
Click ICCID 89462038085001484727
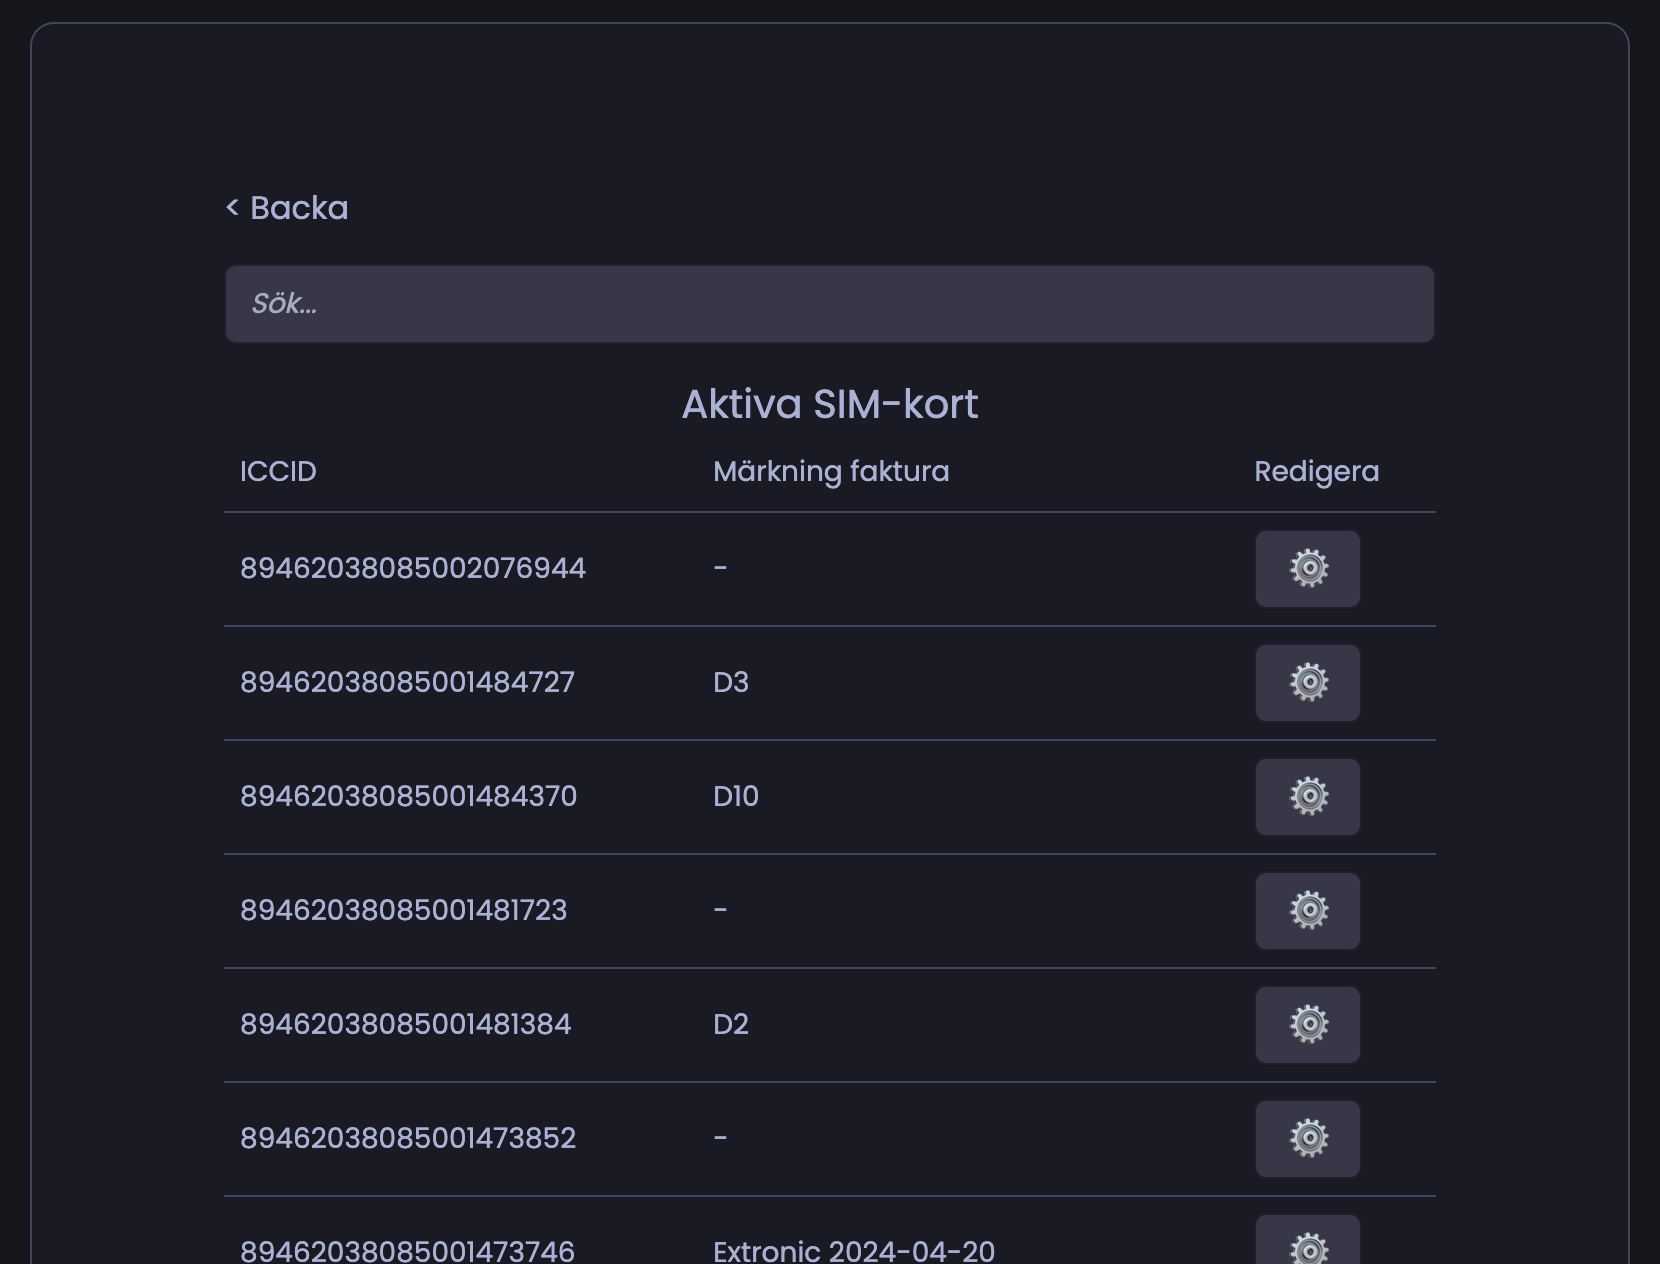(407, 683)
